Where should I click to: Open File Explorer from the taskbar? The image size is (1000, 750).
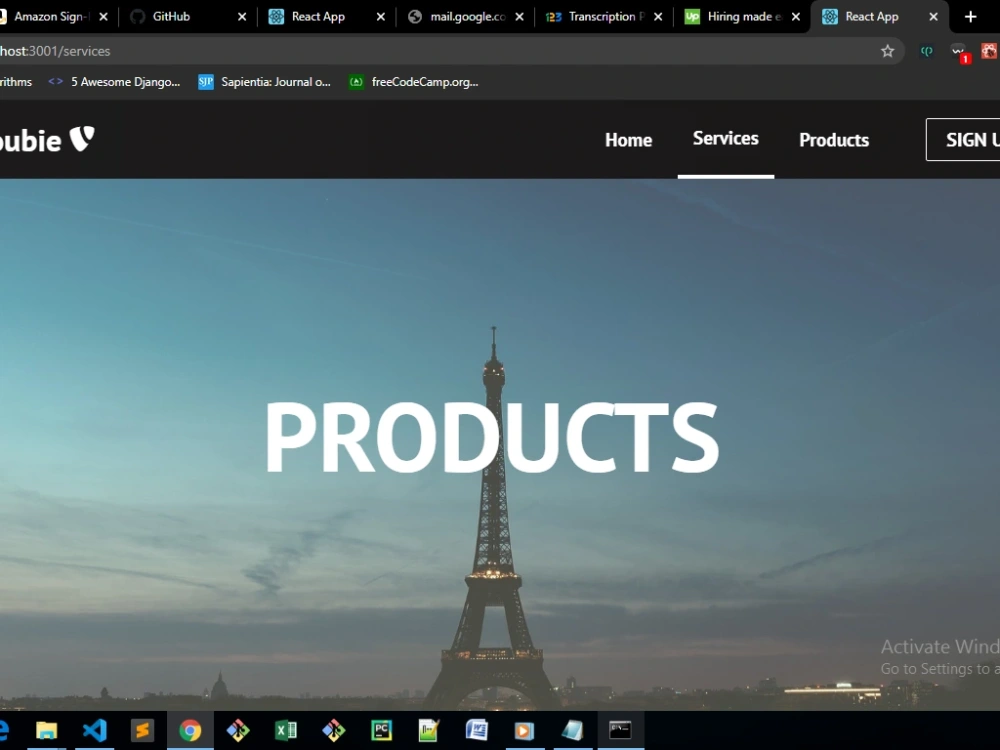pos(47,730)
